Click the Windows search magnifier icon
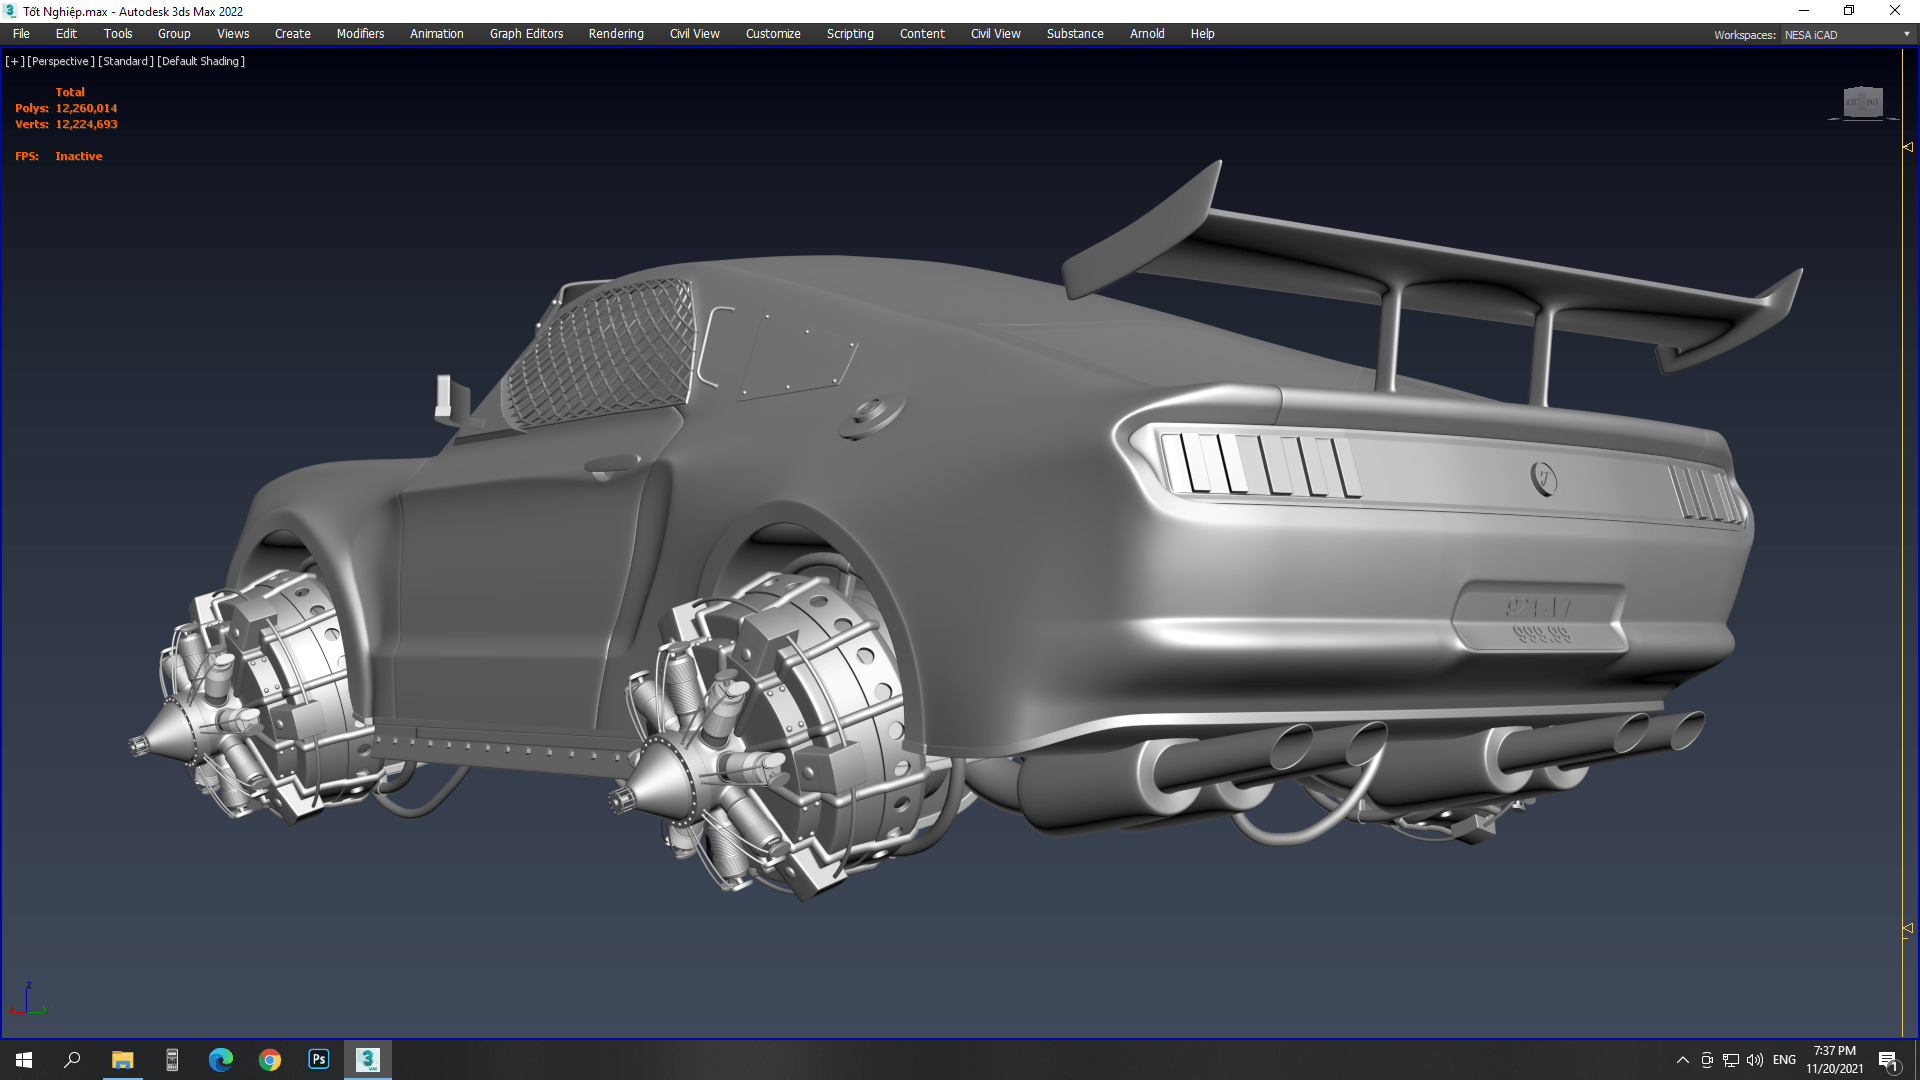 72,1059
